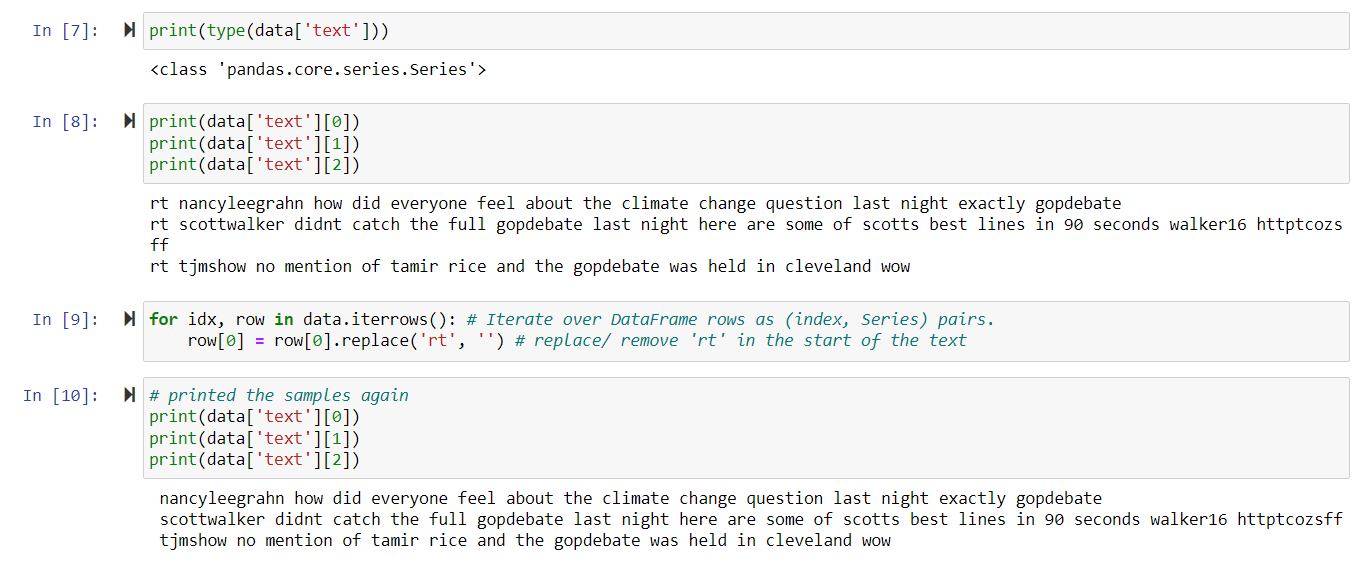Click the '# printed the samples again' comment
1364x570 pixels.
[279, 395]
